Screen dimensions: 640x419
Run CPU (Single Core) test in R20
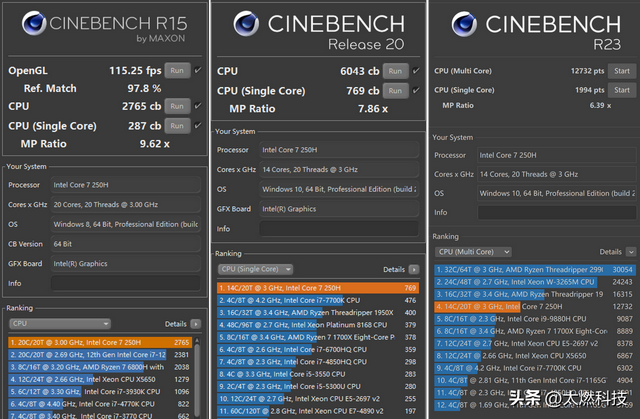[x=395, y=91]
